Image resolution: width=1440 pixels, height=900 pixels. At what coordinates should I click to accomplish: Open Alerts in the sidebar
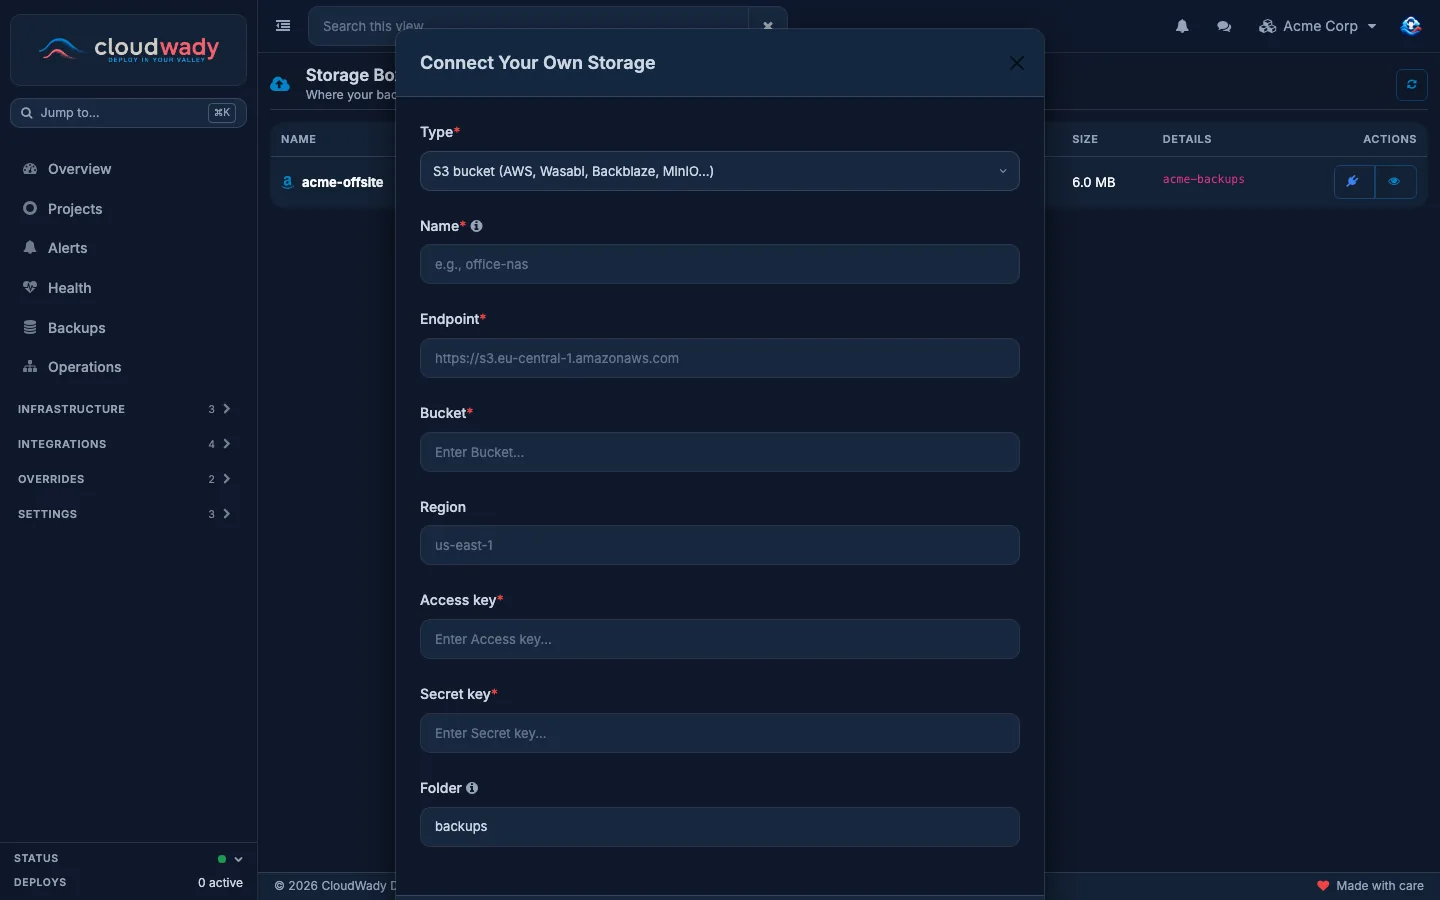click(128, 248)
